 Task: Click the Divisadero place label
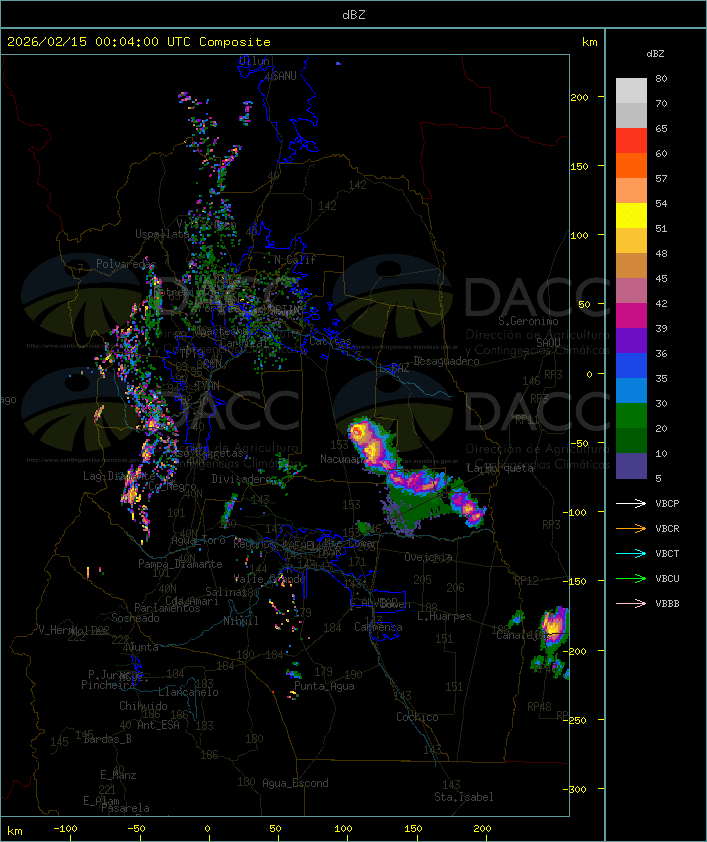(x=241, y=479)
